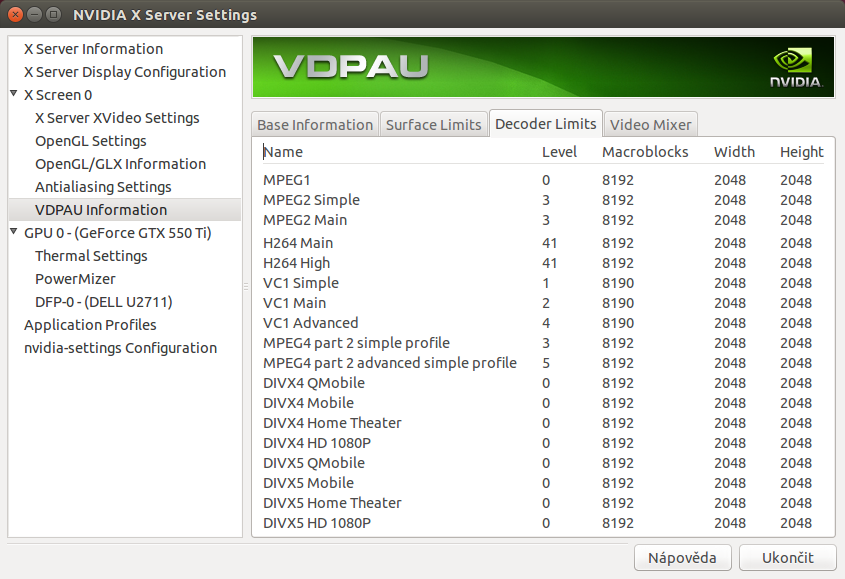Click the Name column header

[283, 152]
